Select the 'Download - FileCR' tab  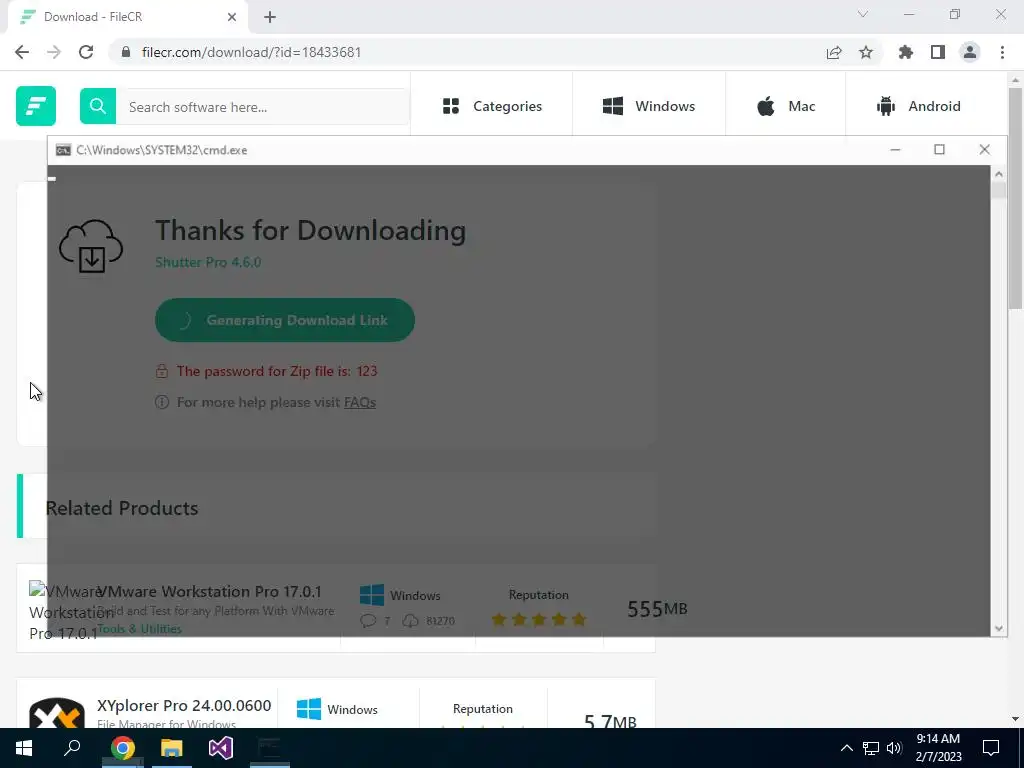coord(128,17)
